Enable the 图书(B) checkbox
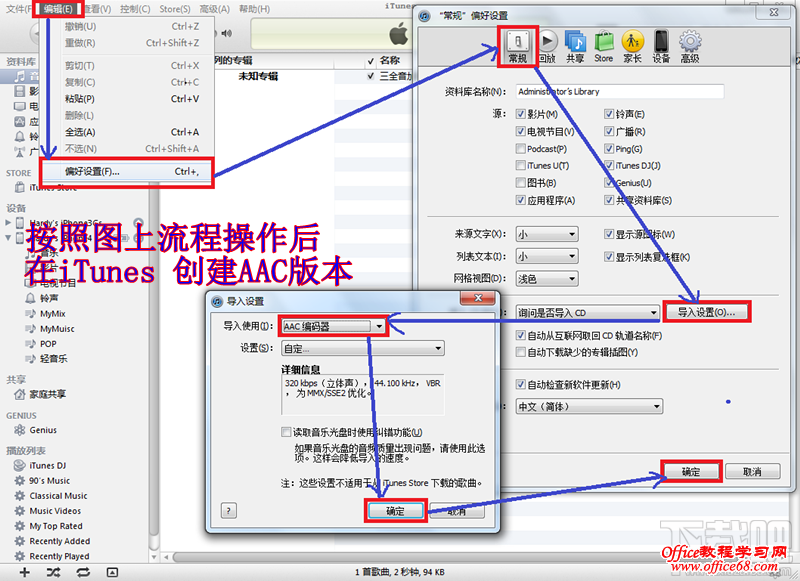This screenshot has height=581, width=800. tap(520, 183)
